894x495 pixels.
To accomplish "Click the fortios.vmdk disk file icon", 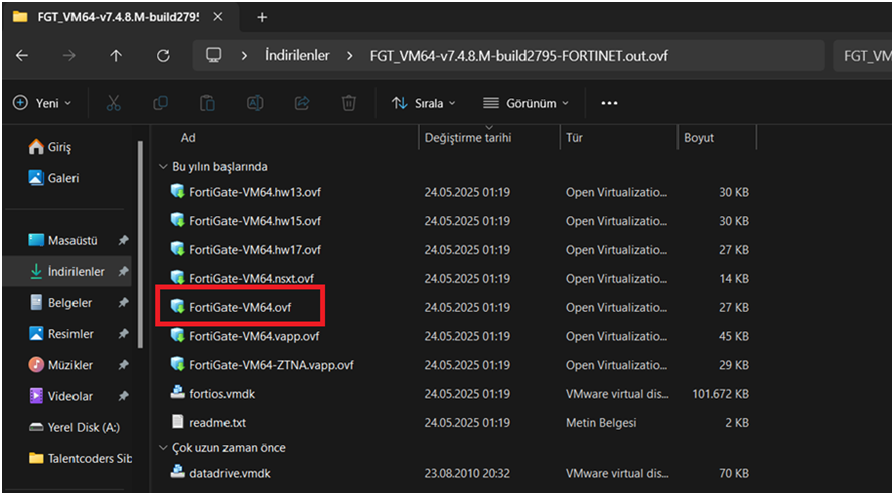I will [177, 392].
